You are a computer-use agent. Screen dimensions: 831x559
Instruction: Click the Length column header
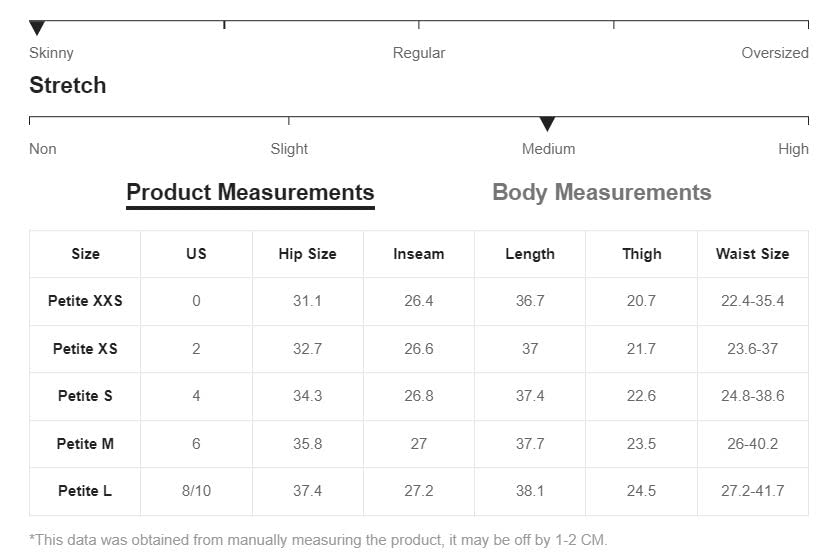530,254
